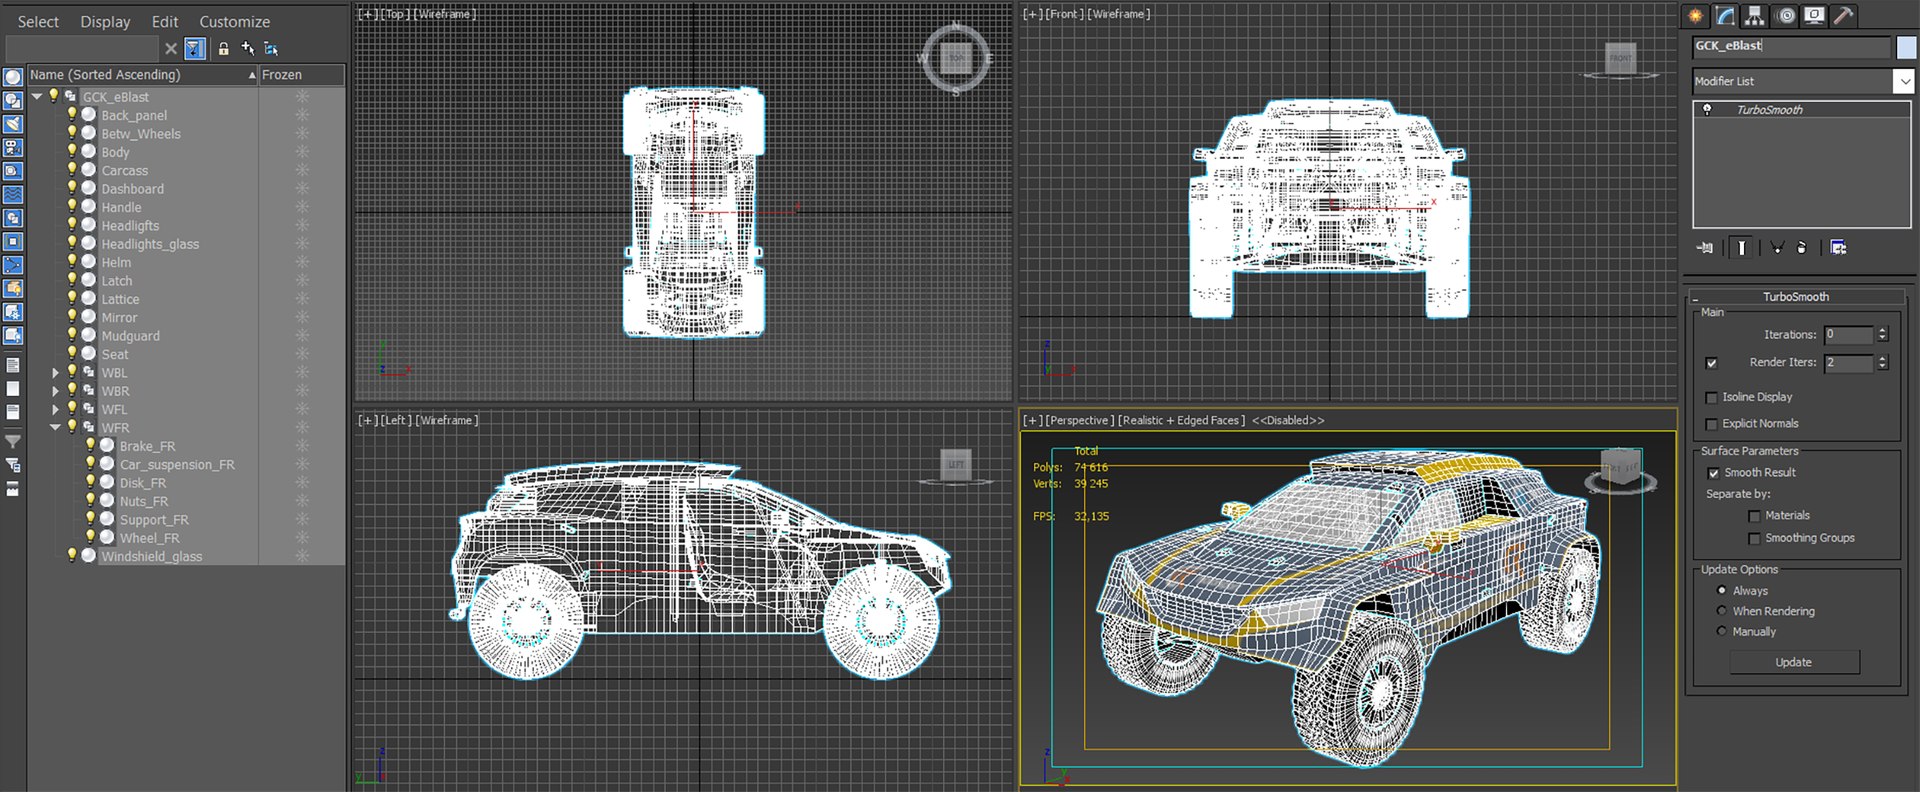This screenshot has width=1920, height=792.
Task: Click the GCK_eBlast object name field
Action: coord(1791,46)
